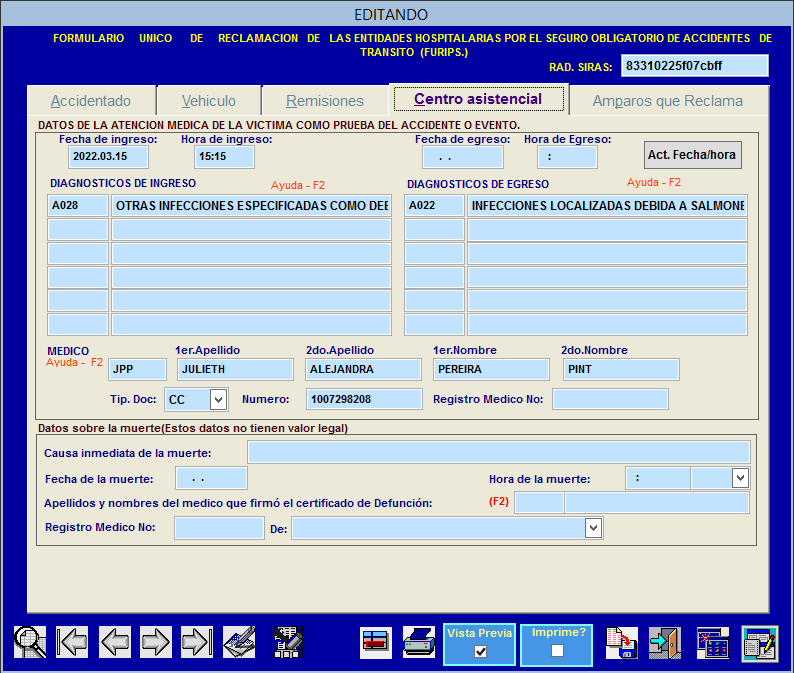
Task: Open the Amparos que Reclama tab
Action: [668, 101]
